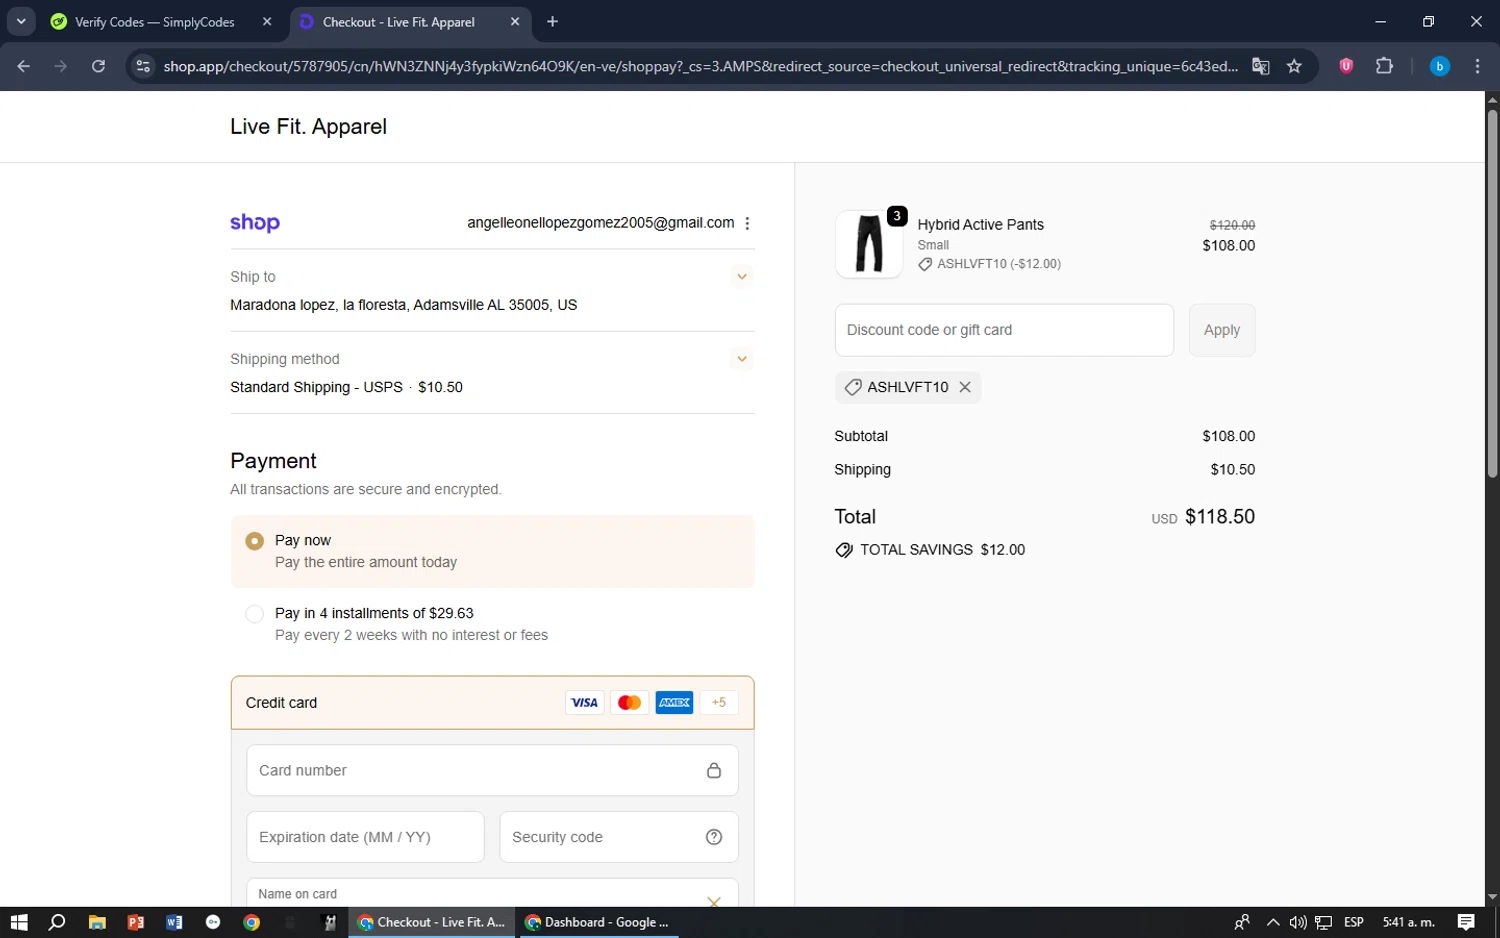Click the Standard Shipping - USPS text
The height and width of the screenshot is (938, 1500).
click(x=316, y=387)
